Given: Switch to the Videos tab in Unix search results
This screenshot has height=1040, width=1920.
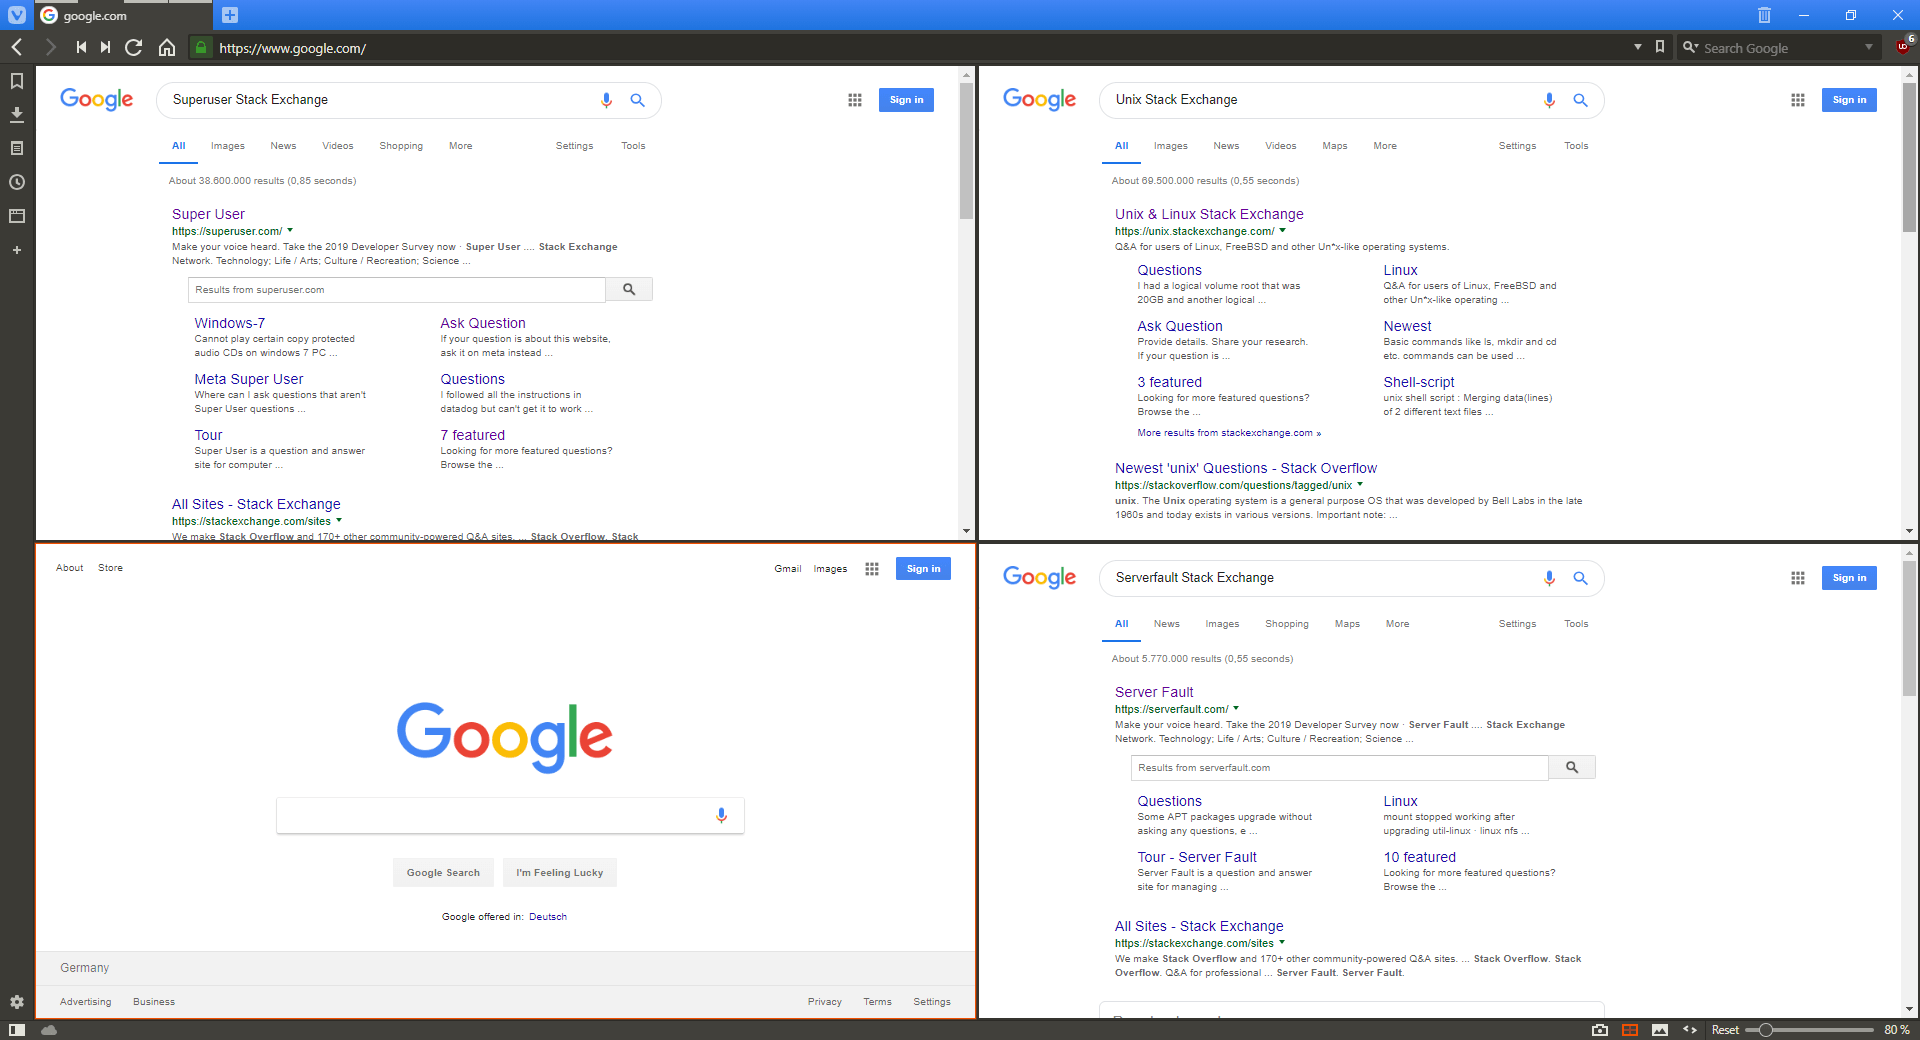Looking at the screenshot, I should [x=1280, y=146].
